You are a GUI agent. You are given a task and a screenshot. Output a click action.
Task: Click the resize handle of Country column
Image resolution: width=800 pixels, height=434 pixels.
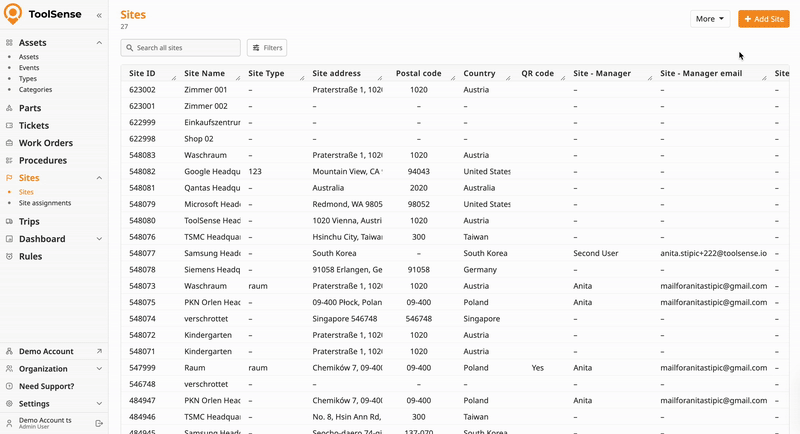click(508, 78)
